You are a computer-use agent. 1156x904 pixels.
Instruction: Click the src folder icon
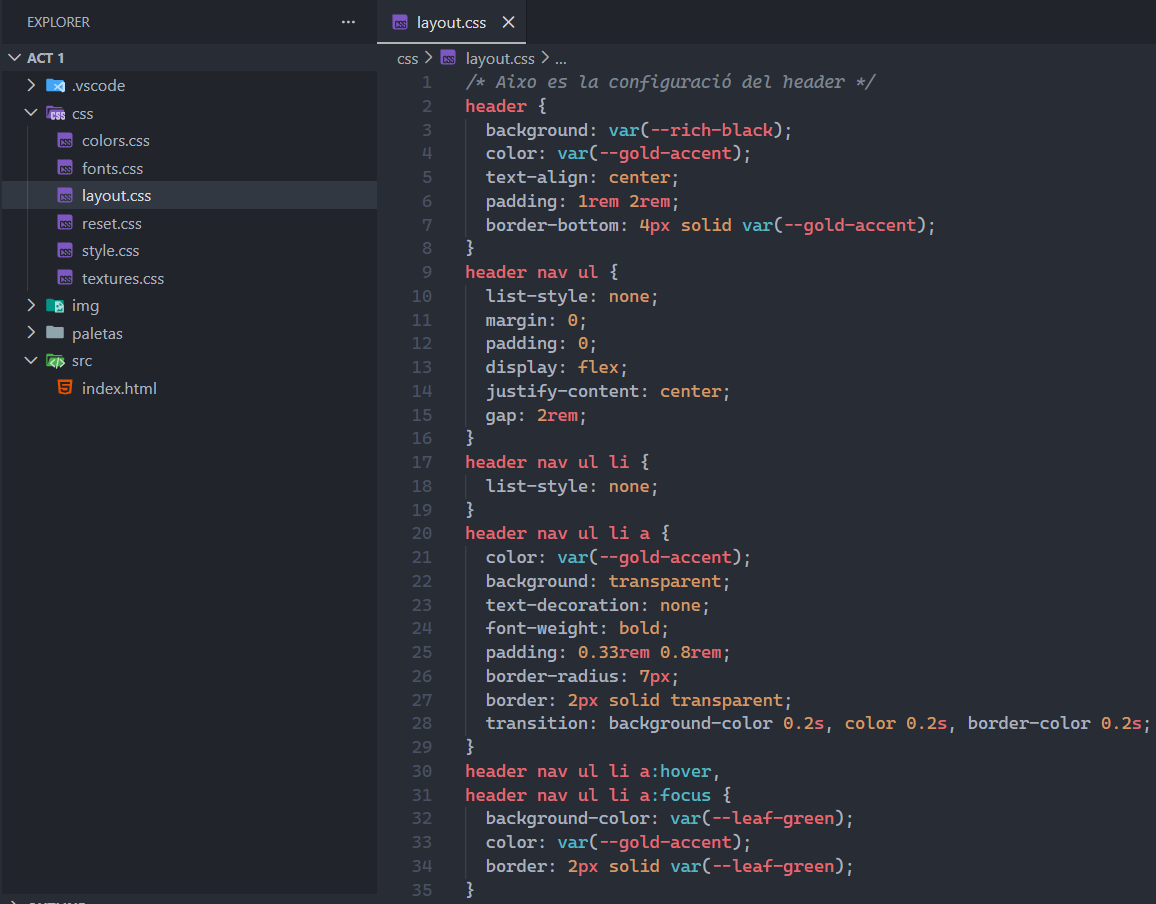click(x=55, y=361)
